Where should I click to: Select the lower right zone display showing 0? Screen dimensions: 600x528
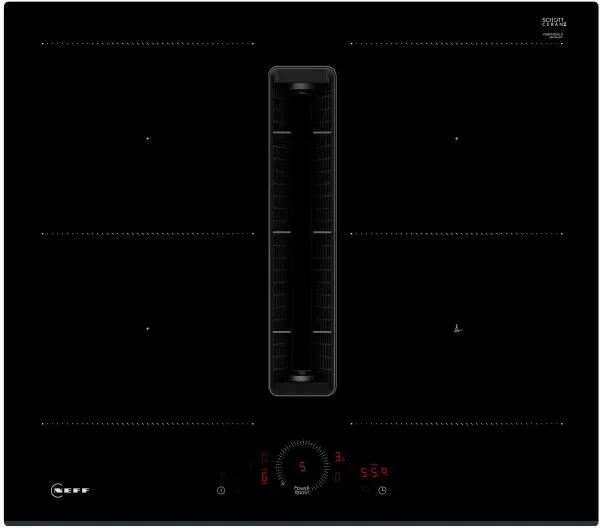pos(338,477)
